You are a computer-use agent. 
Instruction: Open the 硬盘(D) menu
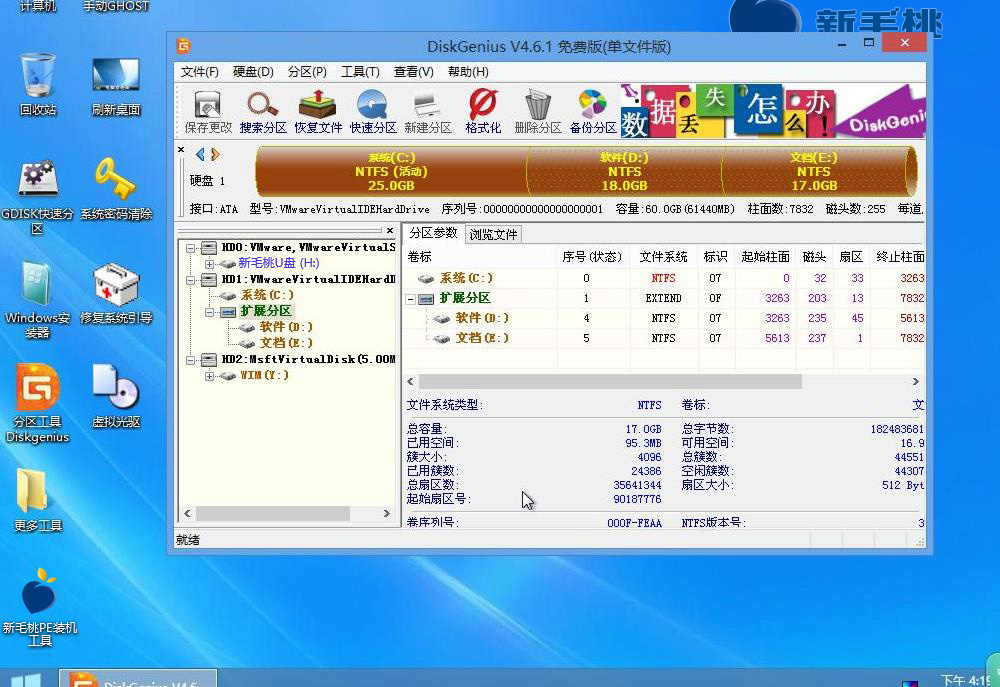(253, 72)
